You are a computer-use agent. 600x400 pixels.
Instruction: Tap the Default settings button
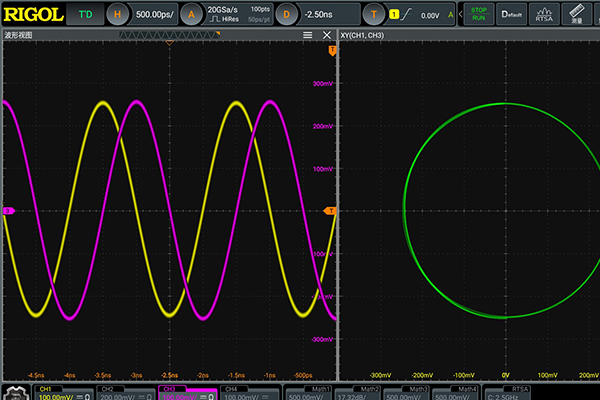click(x=512, y=15)
